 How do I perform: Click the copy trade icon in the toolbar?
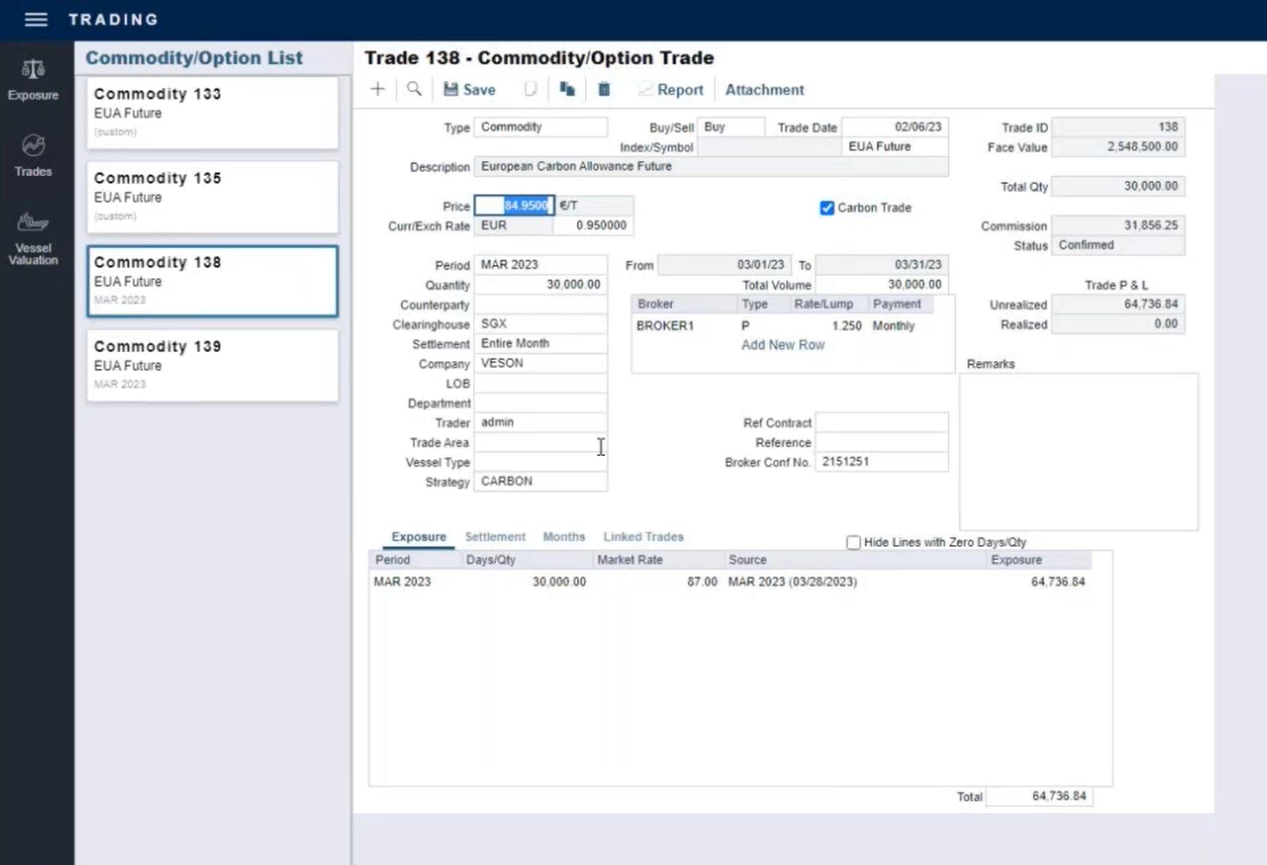click(567, 90)
